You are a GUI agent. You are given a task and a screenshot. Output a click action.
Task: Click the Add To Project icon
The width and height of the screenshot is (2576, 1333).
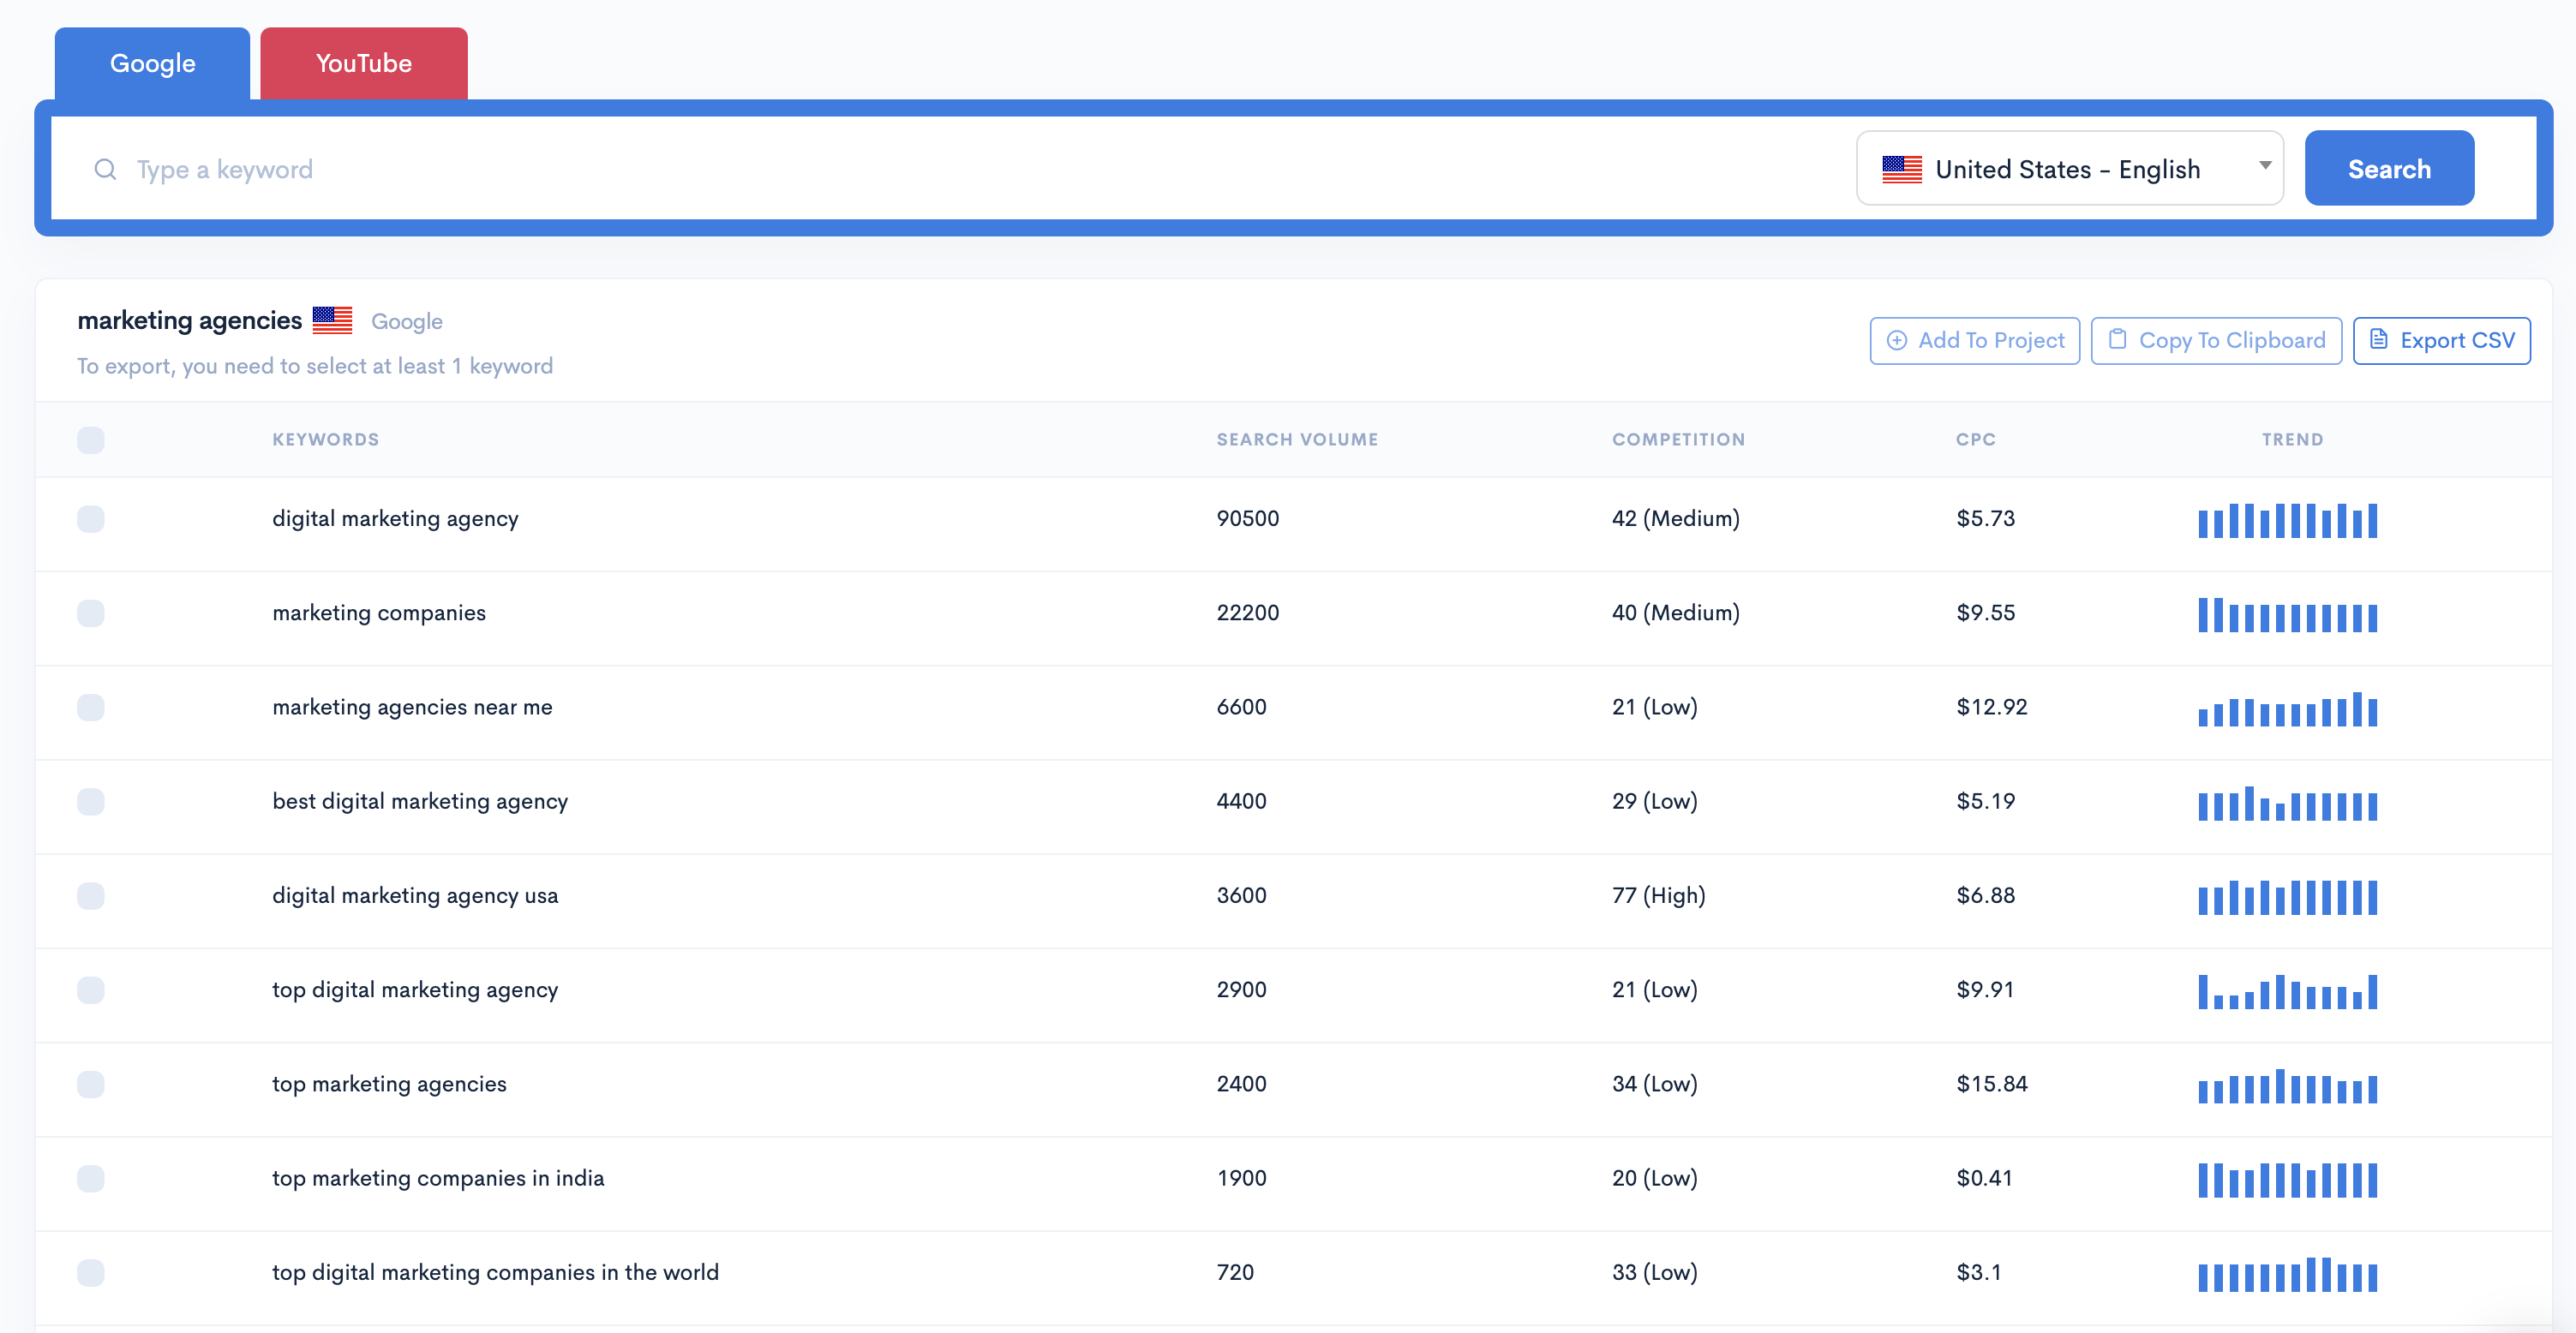point(1896,340)
